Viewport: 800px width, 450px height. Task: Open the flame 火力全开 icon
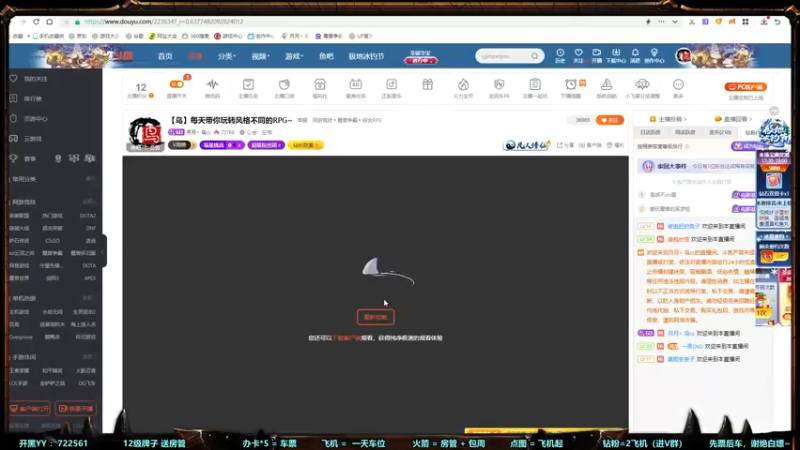(463, 88)
